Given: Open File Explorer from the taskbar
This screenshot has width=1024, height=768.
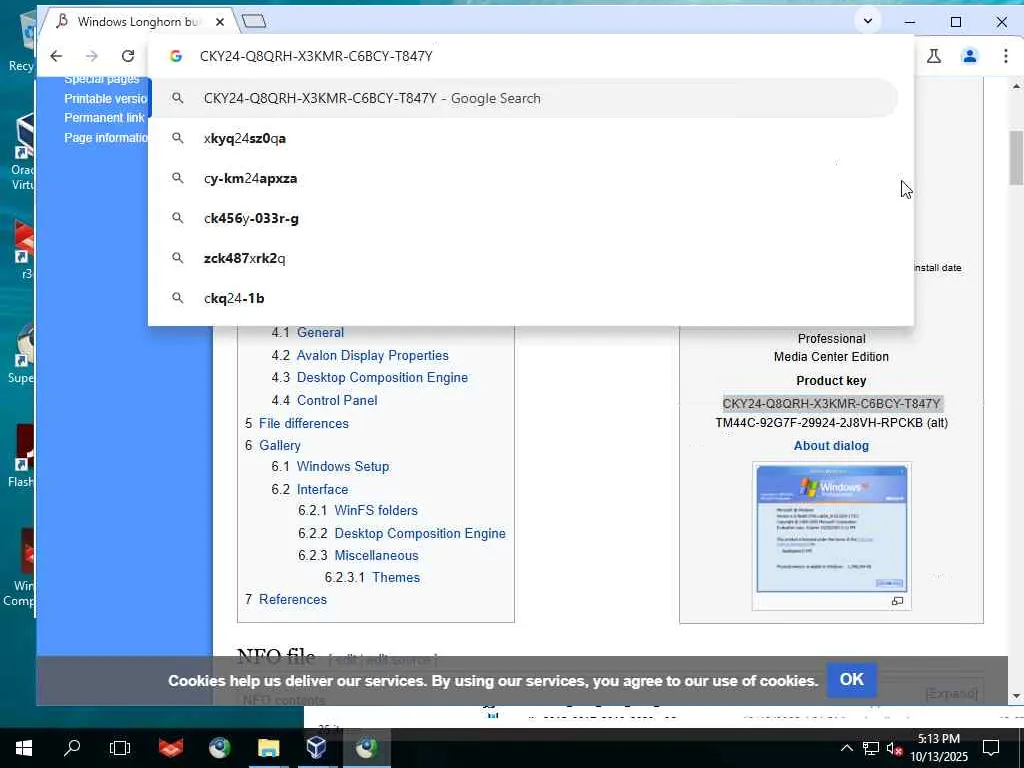Looking at the screenshot, I should 268,748.
